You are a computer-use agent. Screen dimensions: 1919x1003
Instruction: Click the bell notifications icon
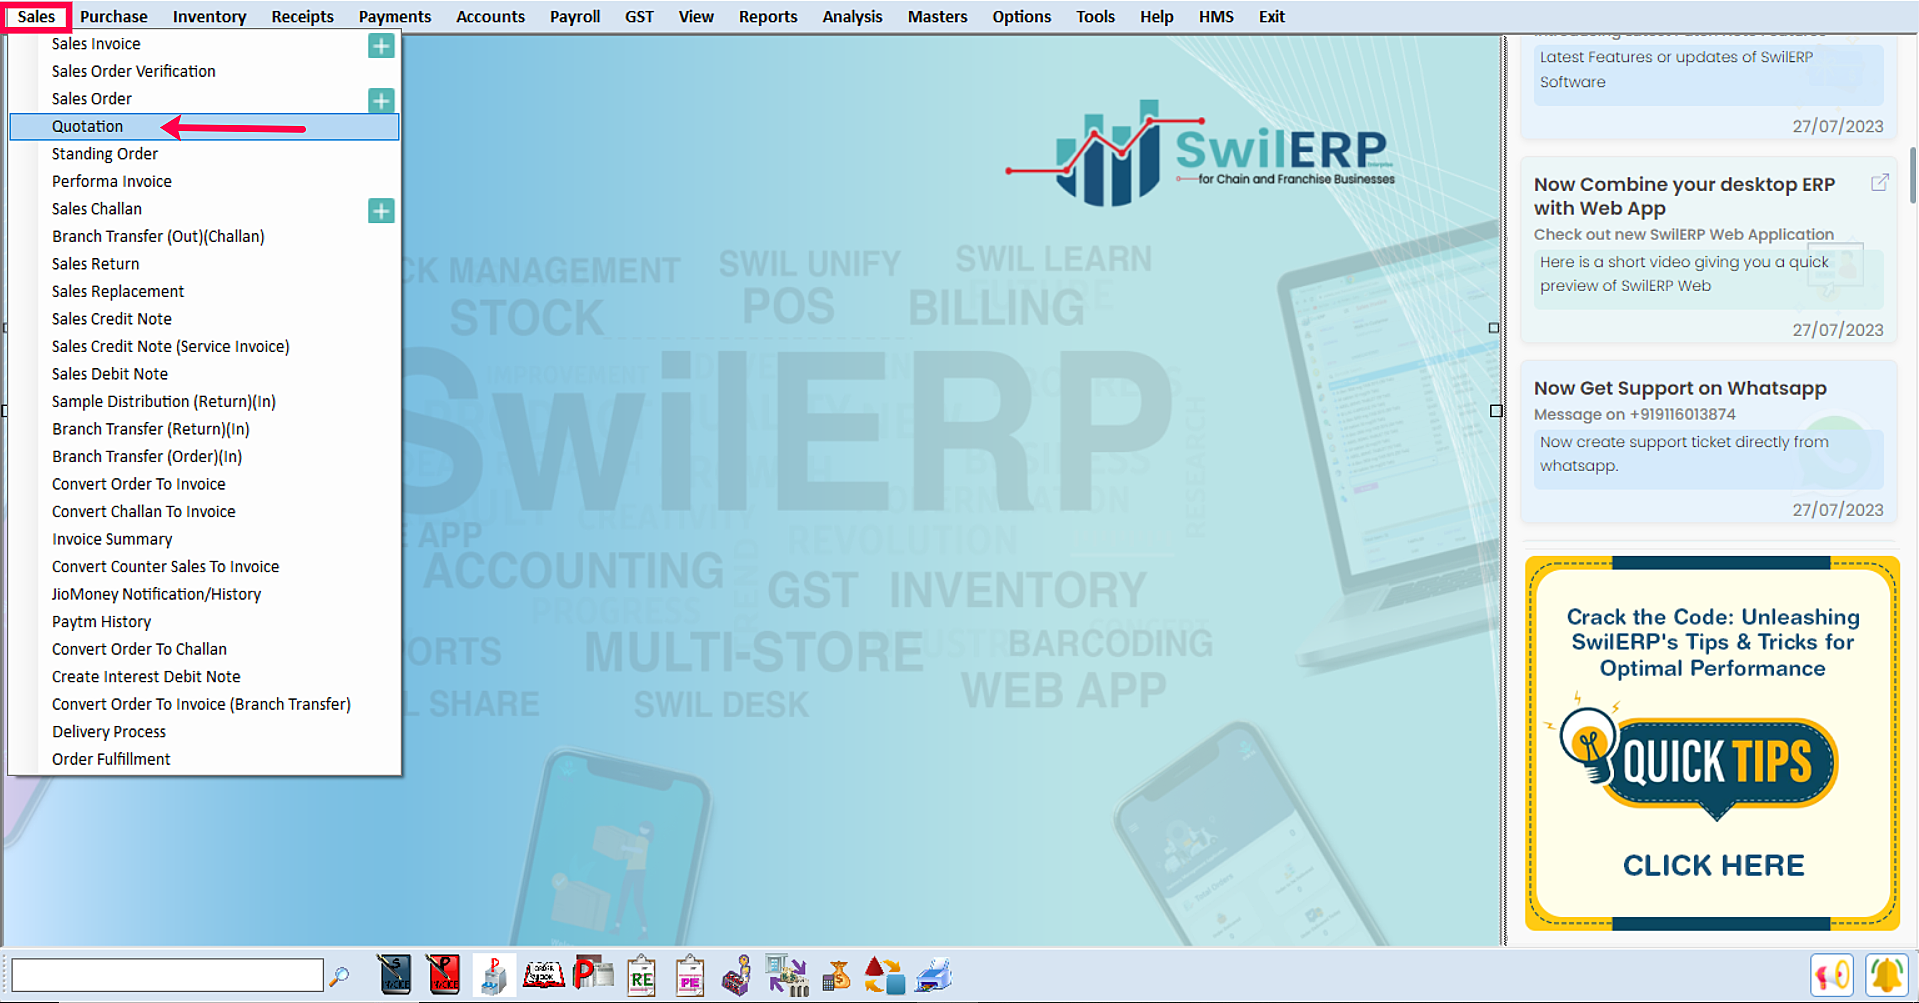(1886, 976)
